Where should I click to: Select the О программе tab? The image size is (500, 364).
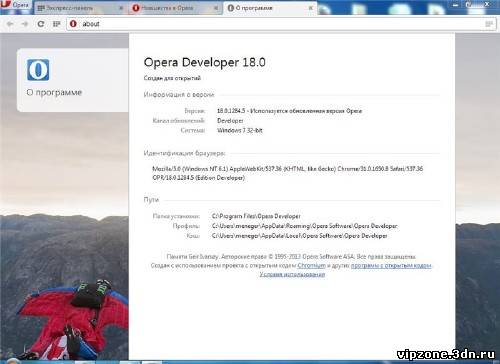(x=270, y=8)
